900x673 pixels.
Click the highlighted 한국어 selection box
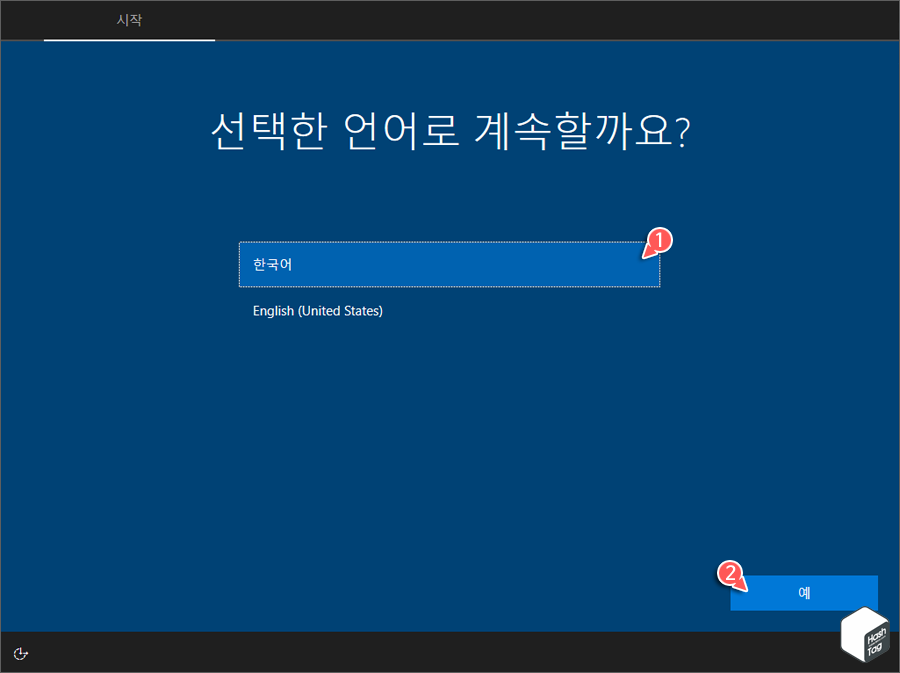[449, 265]
